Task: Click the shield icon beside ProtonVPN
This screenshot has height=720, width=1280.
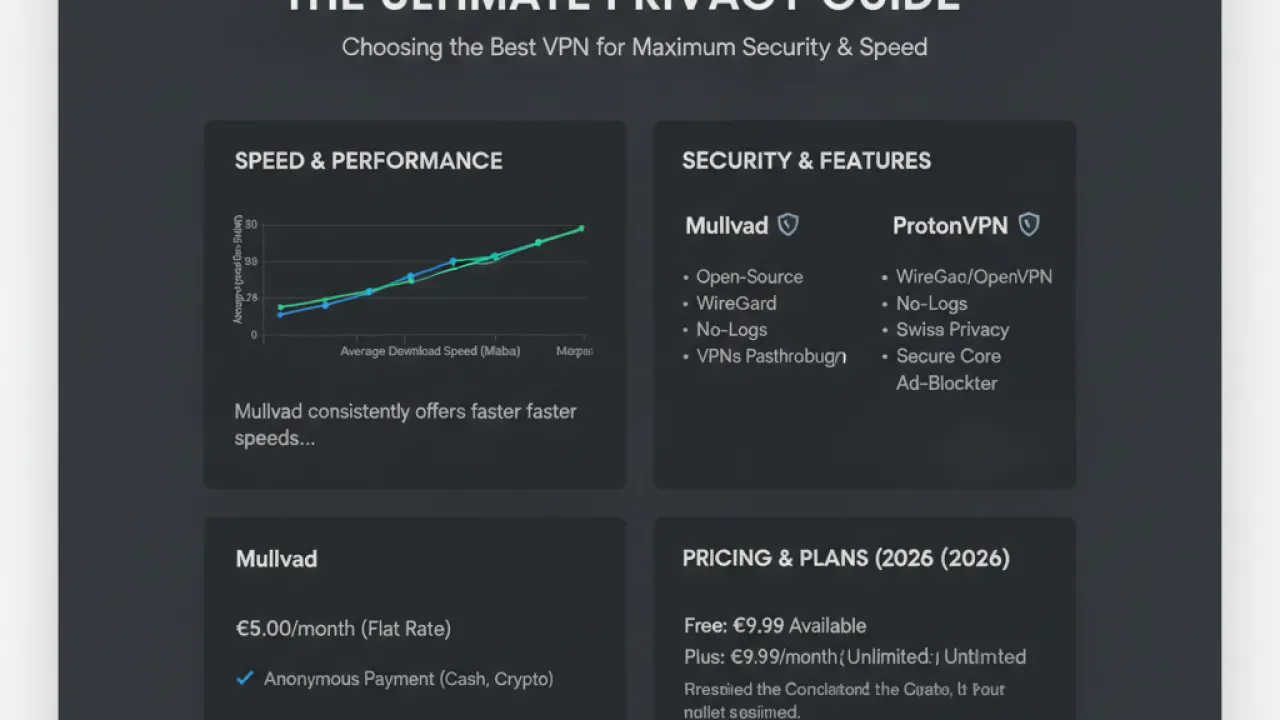Action: click(x=1029, y=225)
